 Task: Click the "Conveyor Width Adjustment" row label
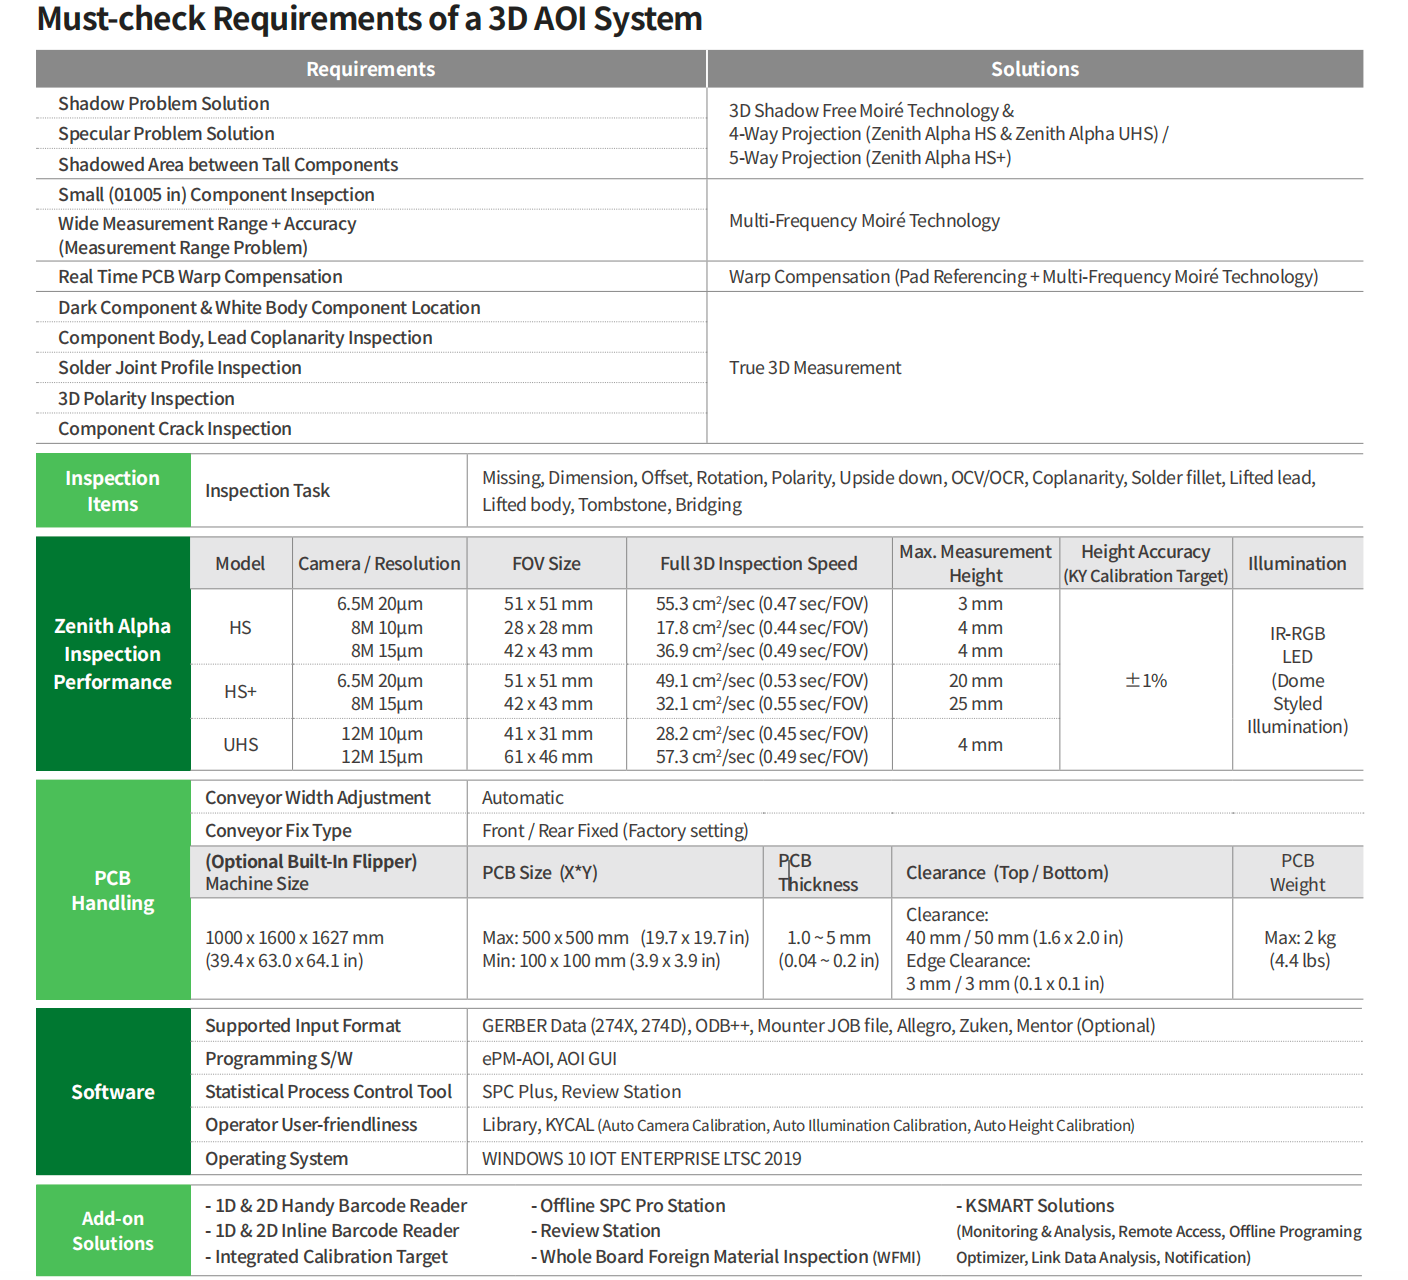tap(318, 798)
